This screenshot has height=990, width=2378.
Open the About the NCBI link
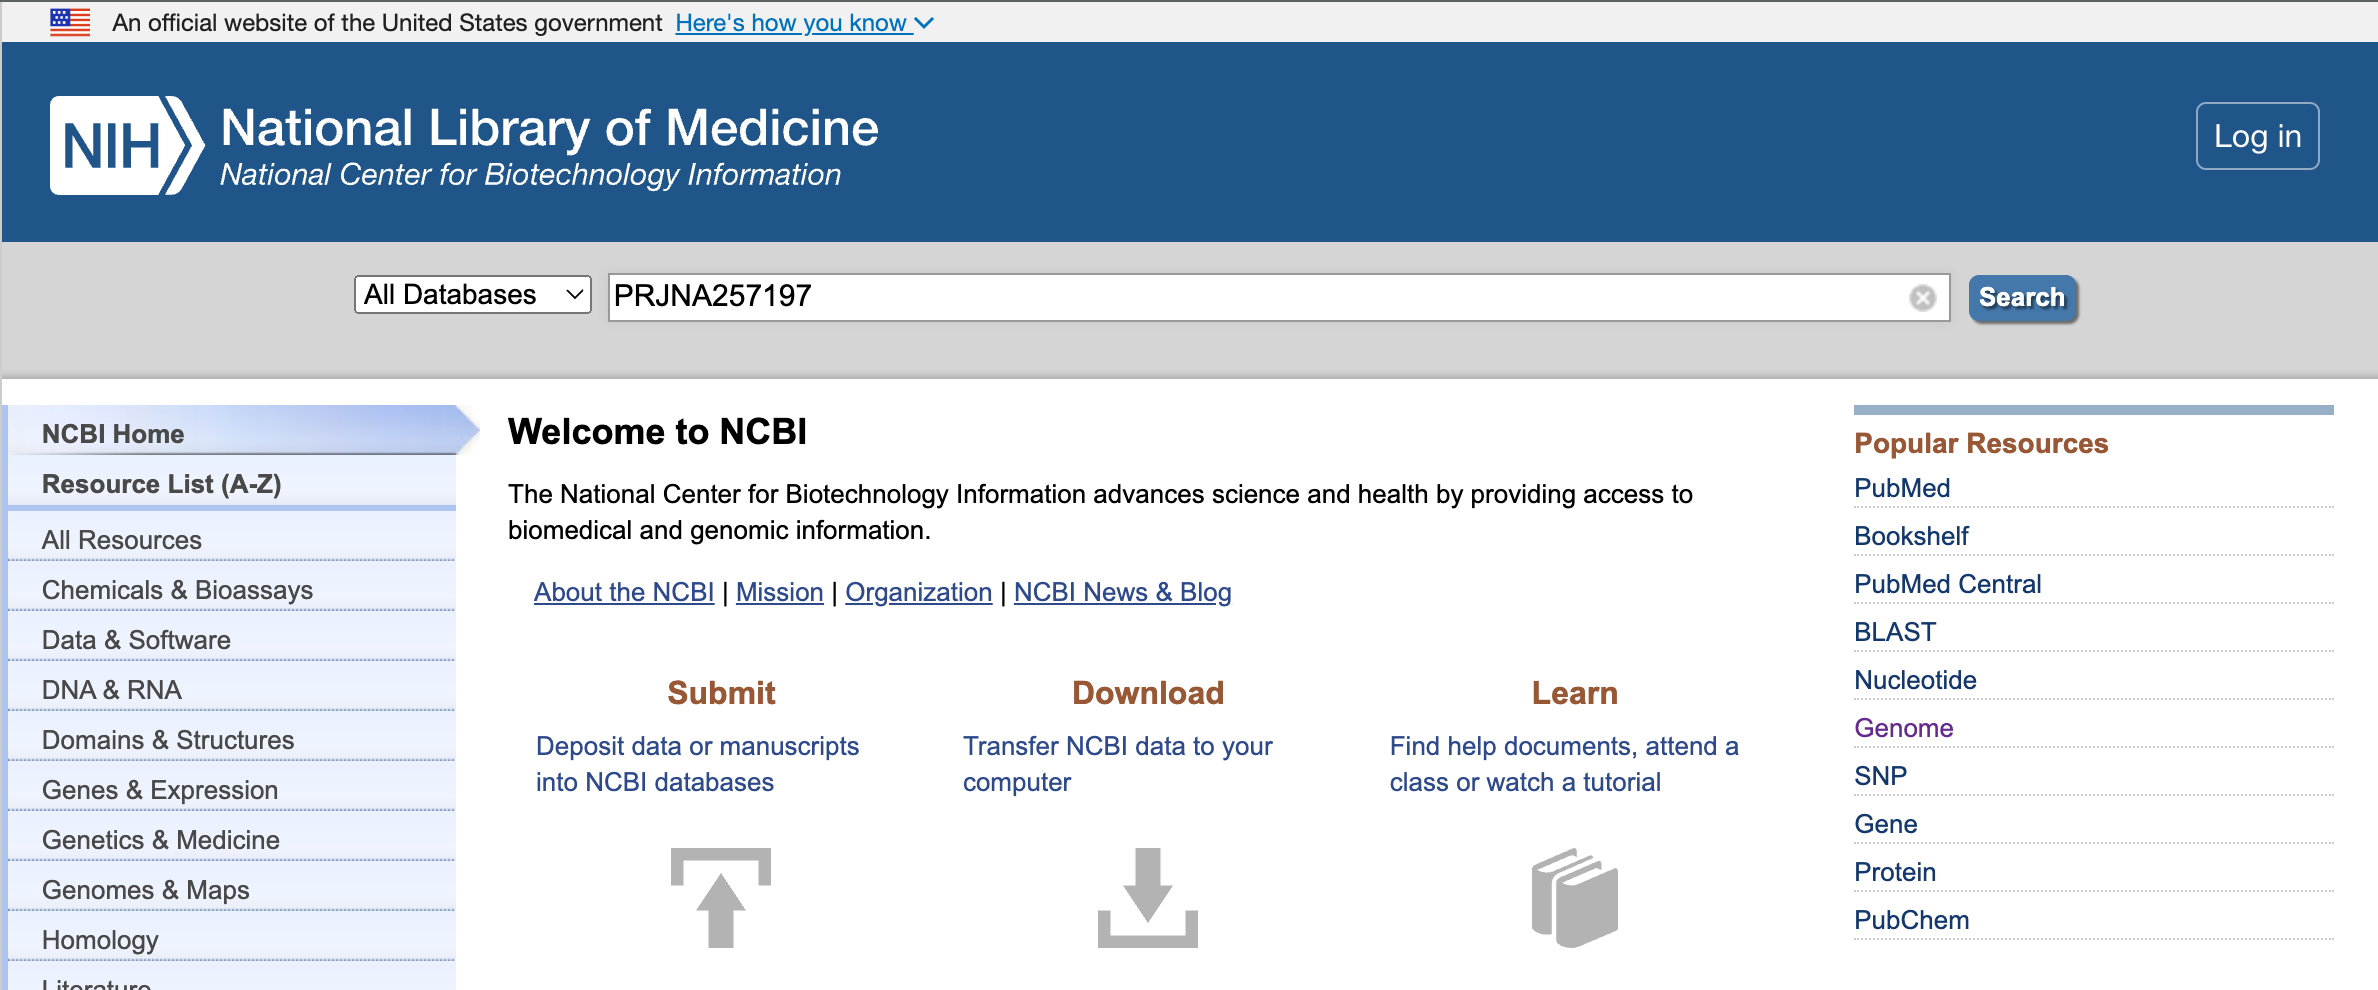point(624,592)
